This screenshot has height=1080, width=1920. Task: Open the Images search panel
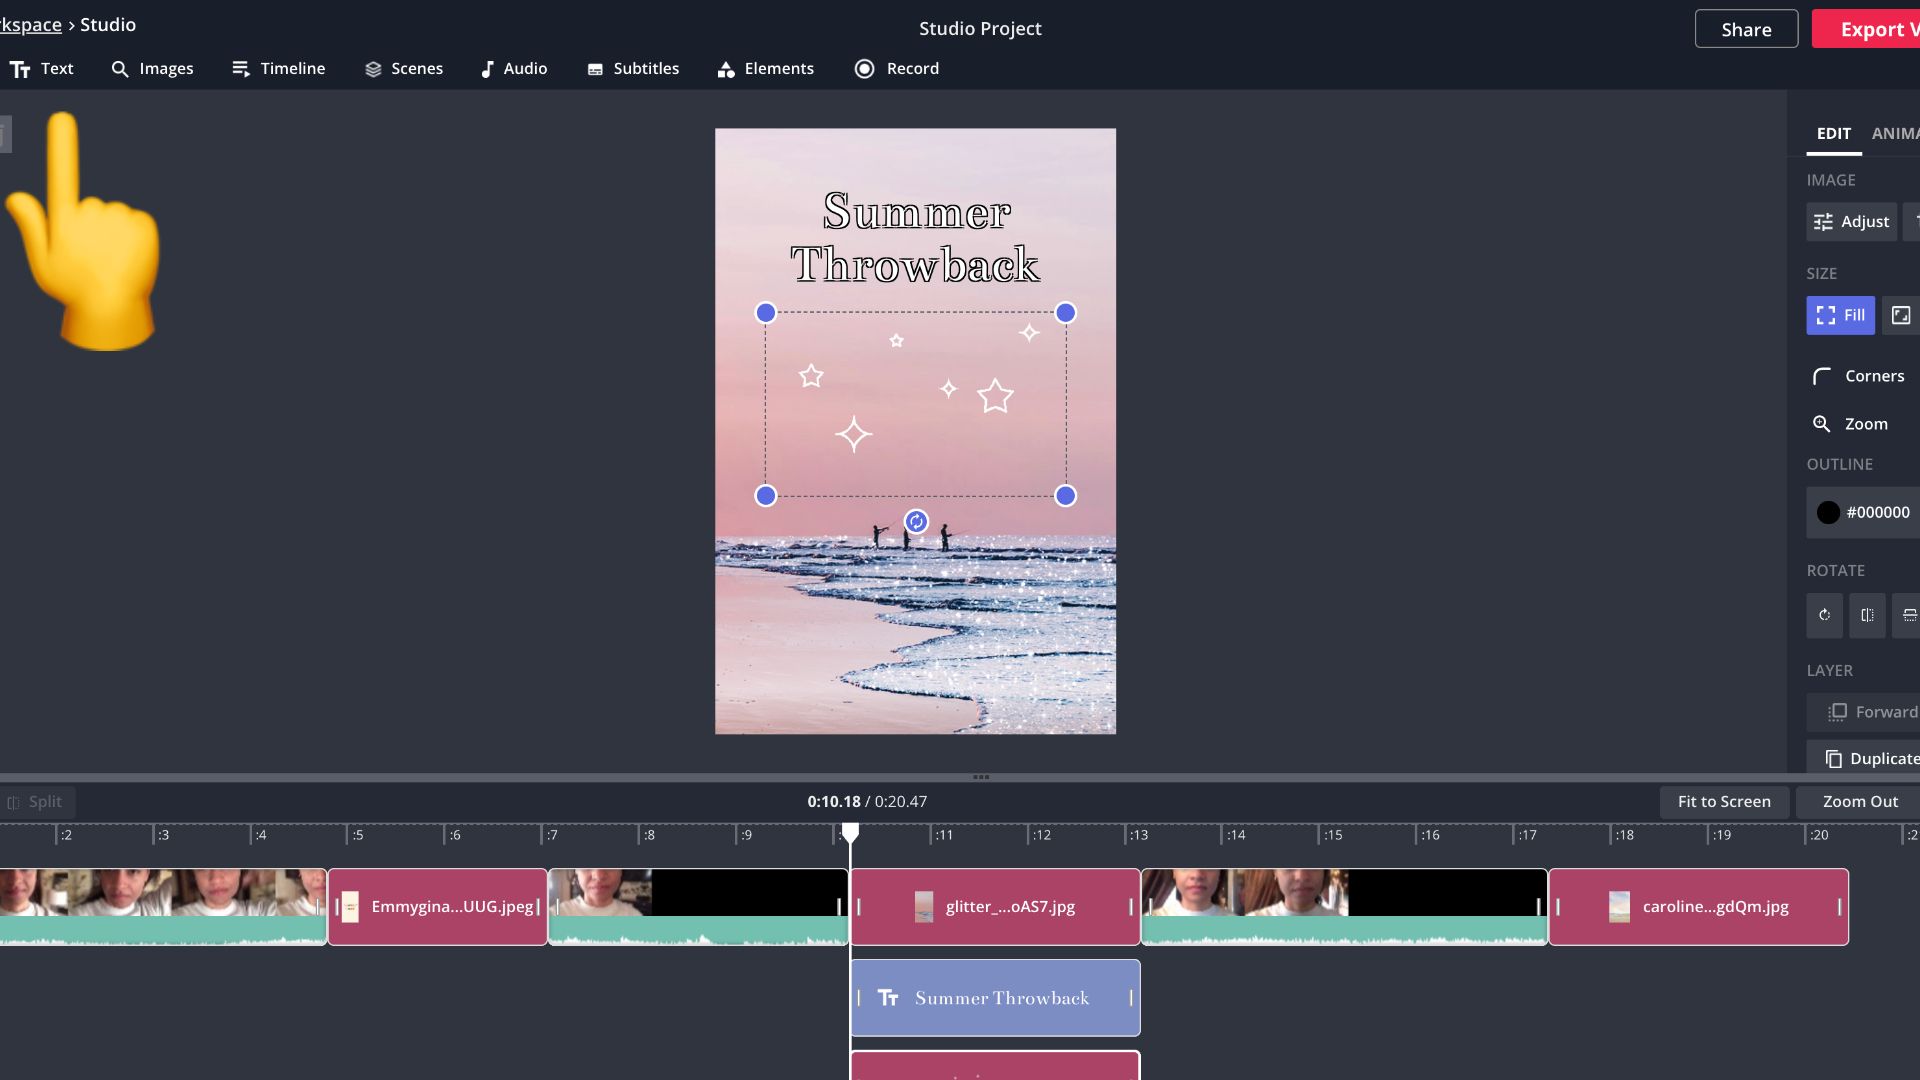(x=152, y=69)
